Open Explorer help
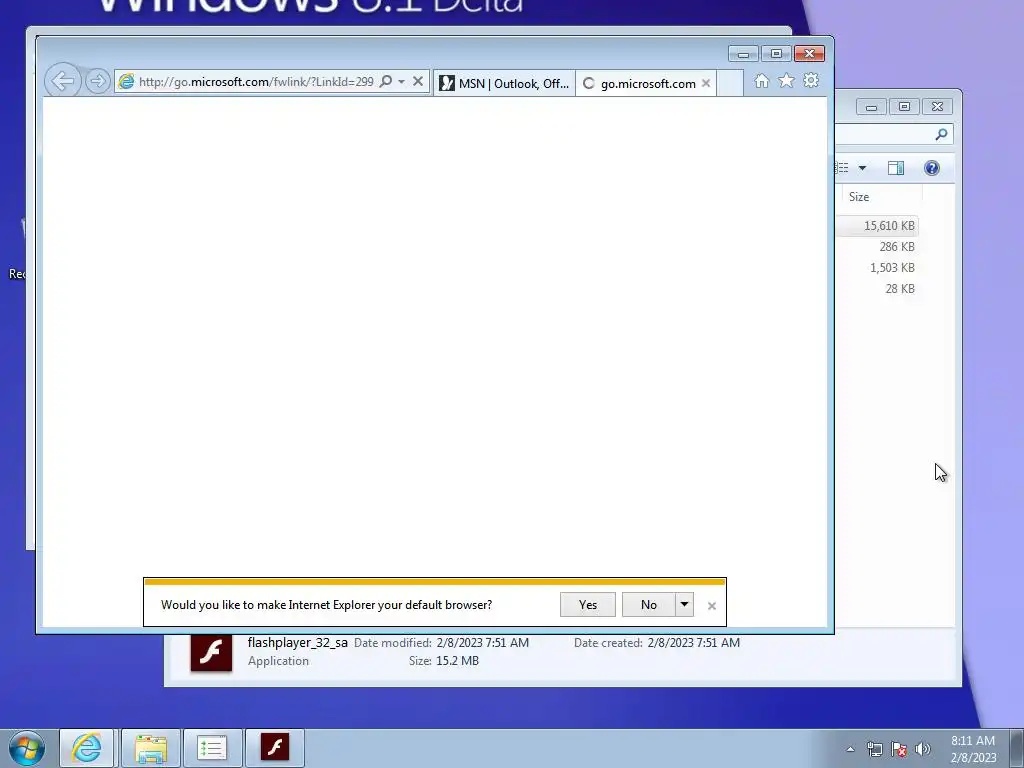Viewport: 1024px width, 768px height. coord(932,168)
